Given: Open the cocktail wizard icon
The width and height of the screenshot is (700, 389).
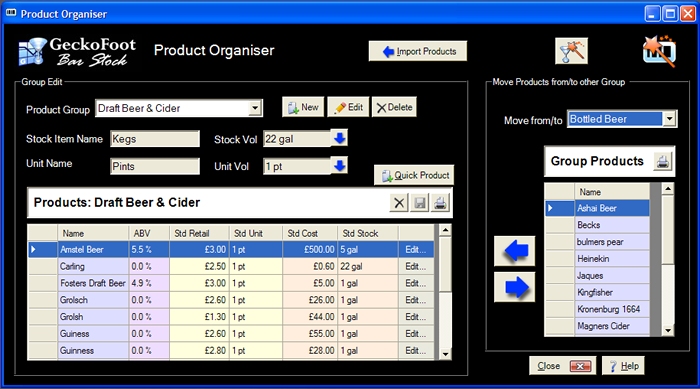Looking at the screenshot, I should coord(571,51).
